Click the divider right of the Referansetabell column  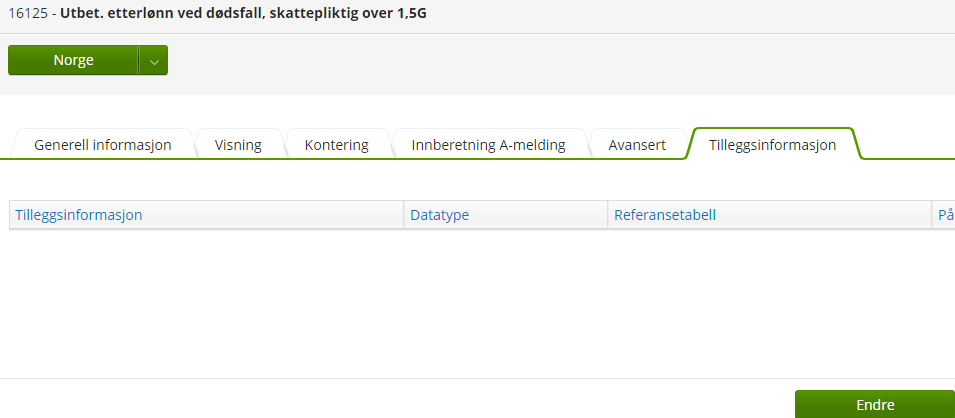932,215
